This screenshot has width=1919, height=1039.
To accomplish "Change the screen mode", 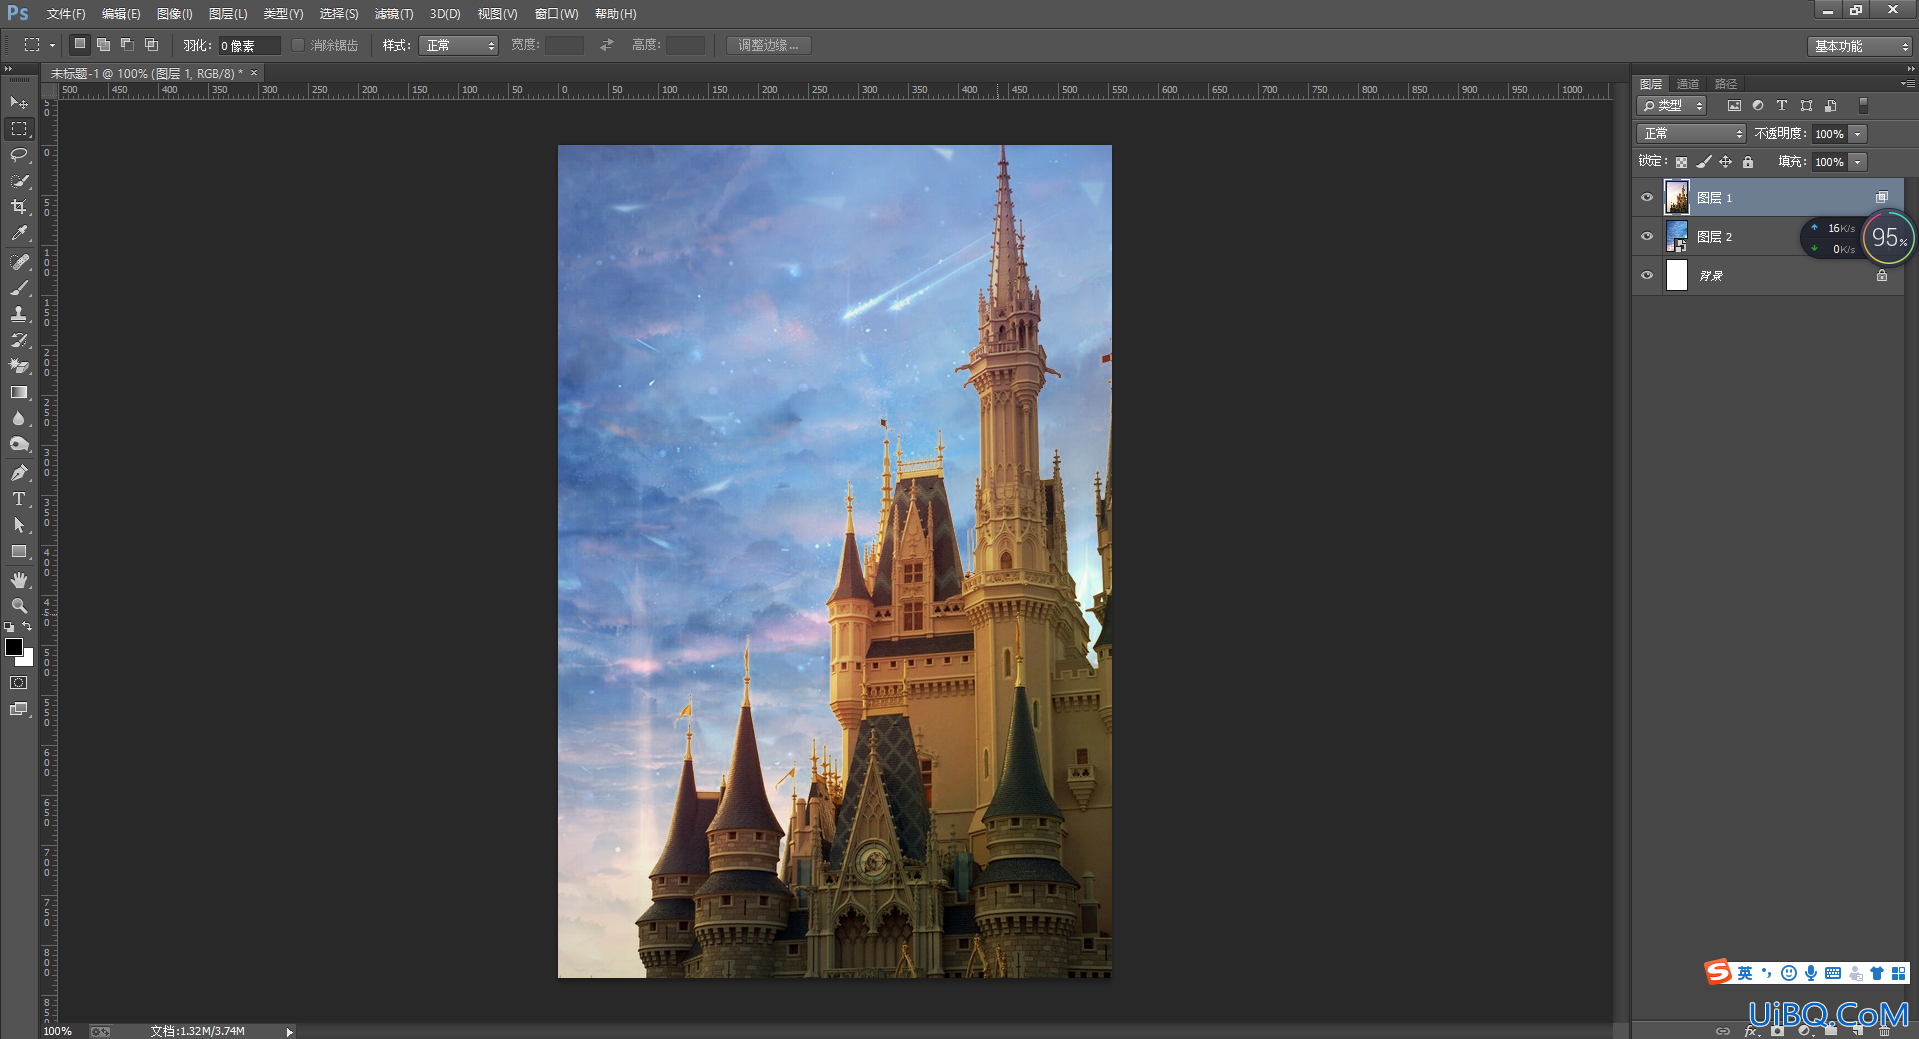I will 19,709.
